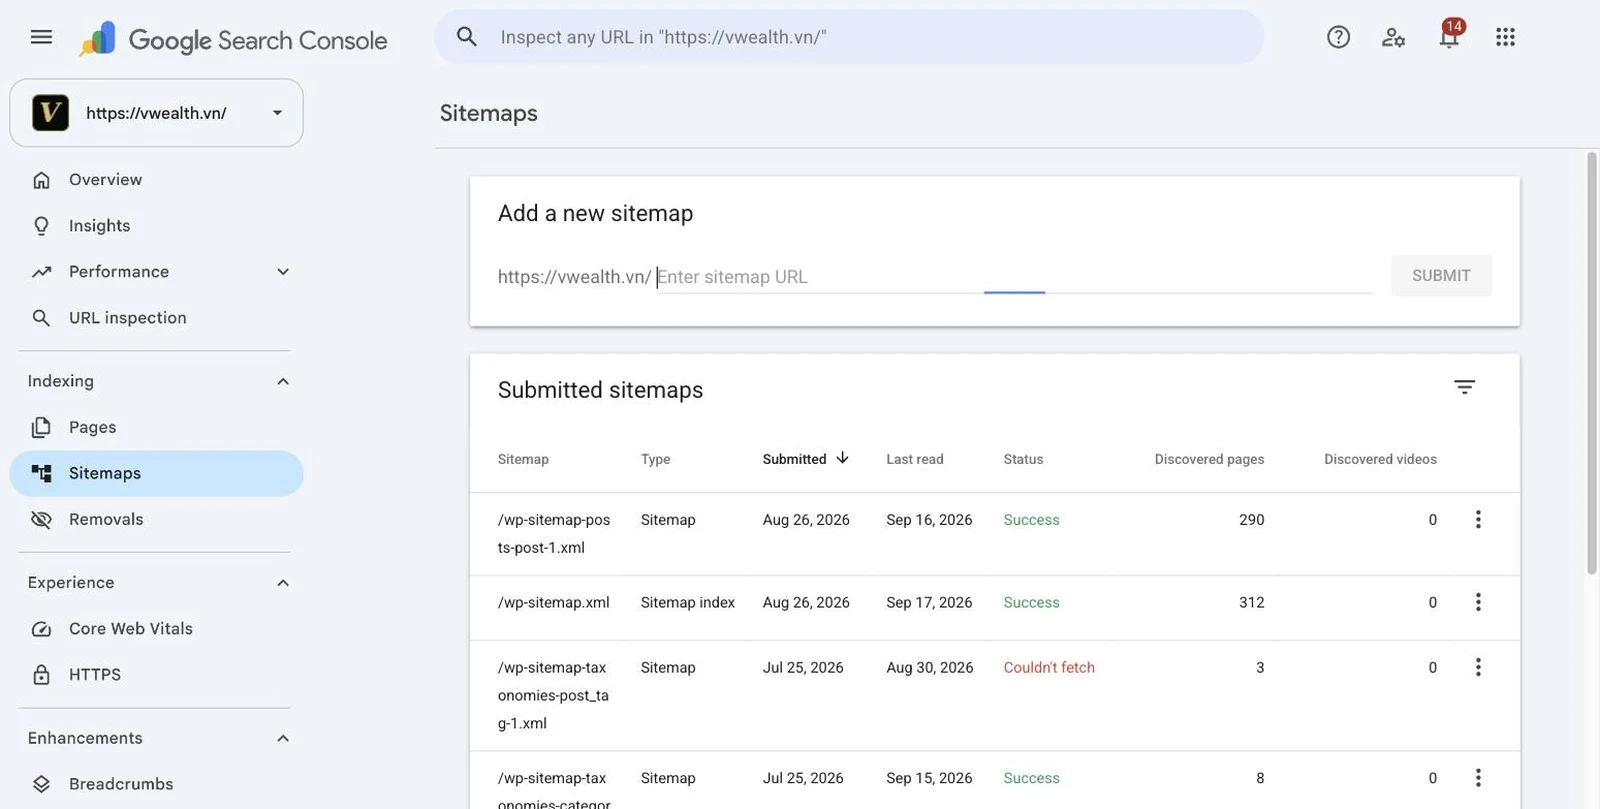Sort by Submitted column header
Image resolution: width=1600 pixels, height=809 pixels.
794,459
